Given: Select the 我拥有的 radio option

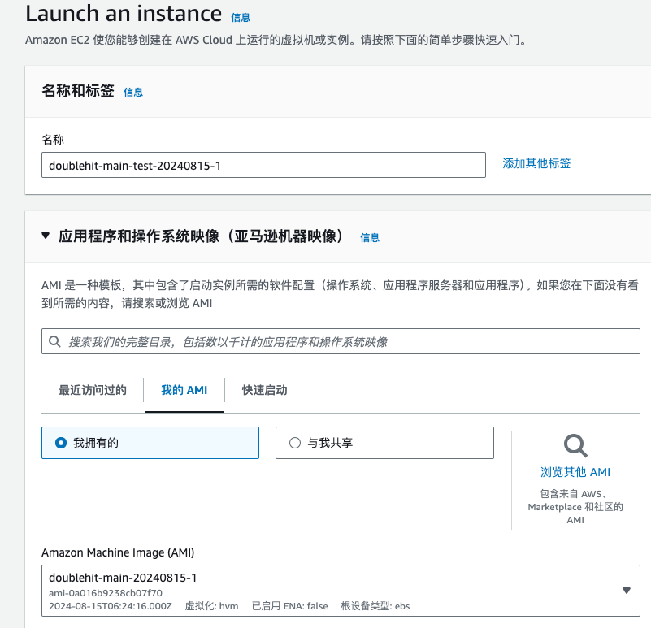Looking at the screenshot, I should coord(61,442).
